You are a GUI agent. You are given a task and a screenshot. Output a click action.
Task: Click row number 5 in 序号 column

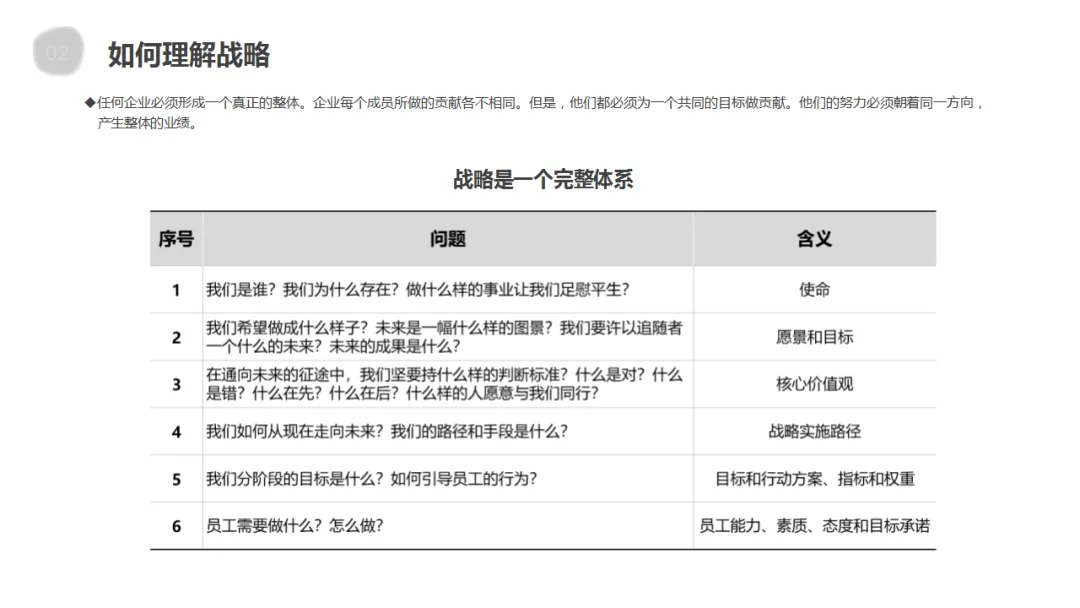click(176, 479)
